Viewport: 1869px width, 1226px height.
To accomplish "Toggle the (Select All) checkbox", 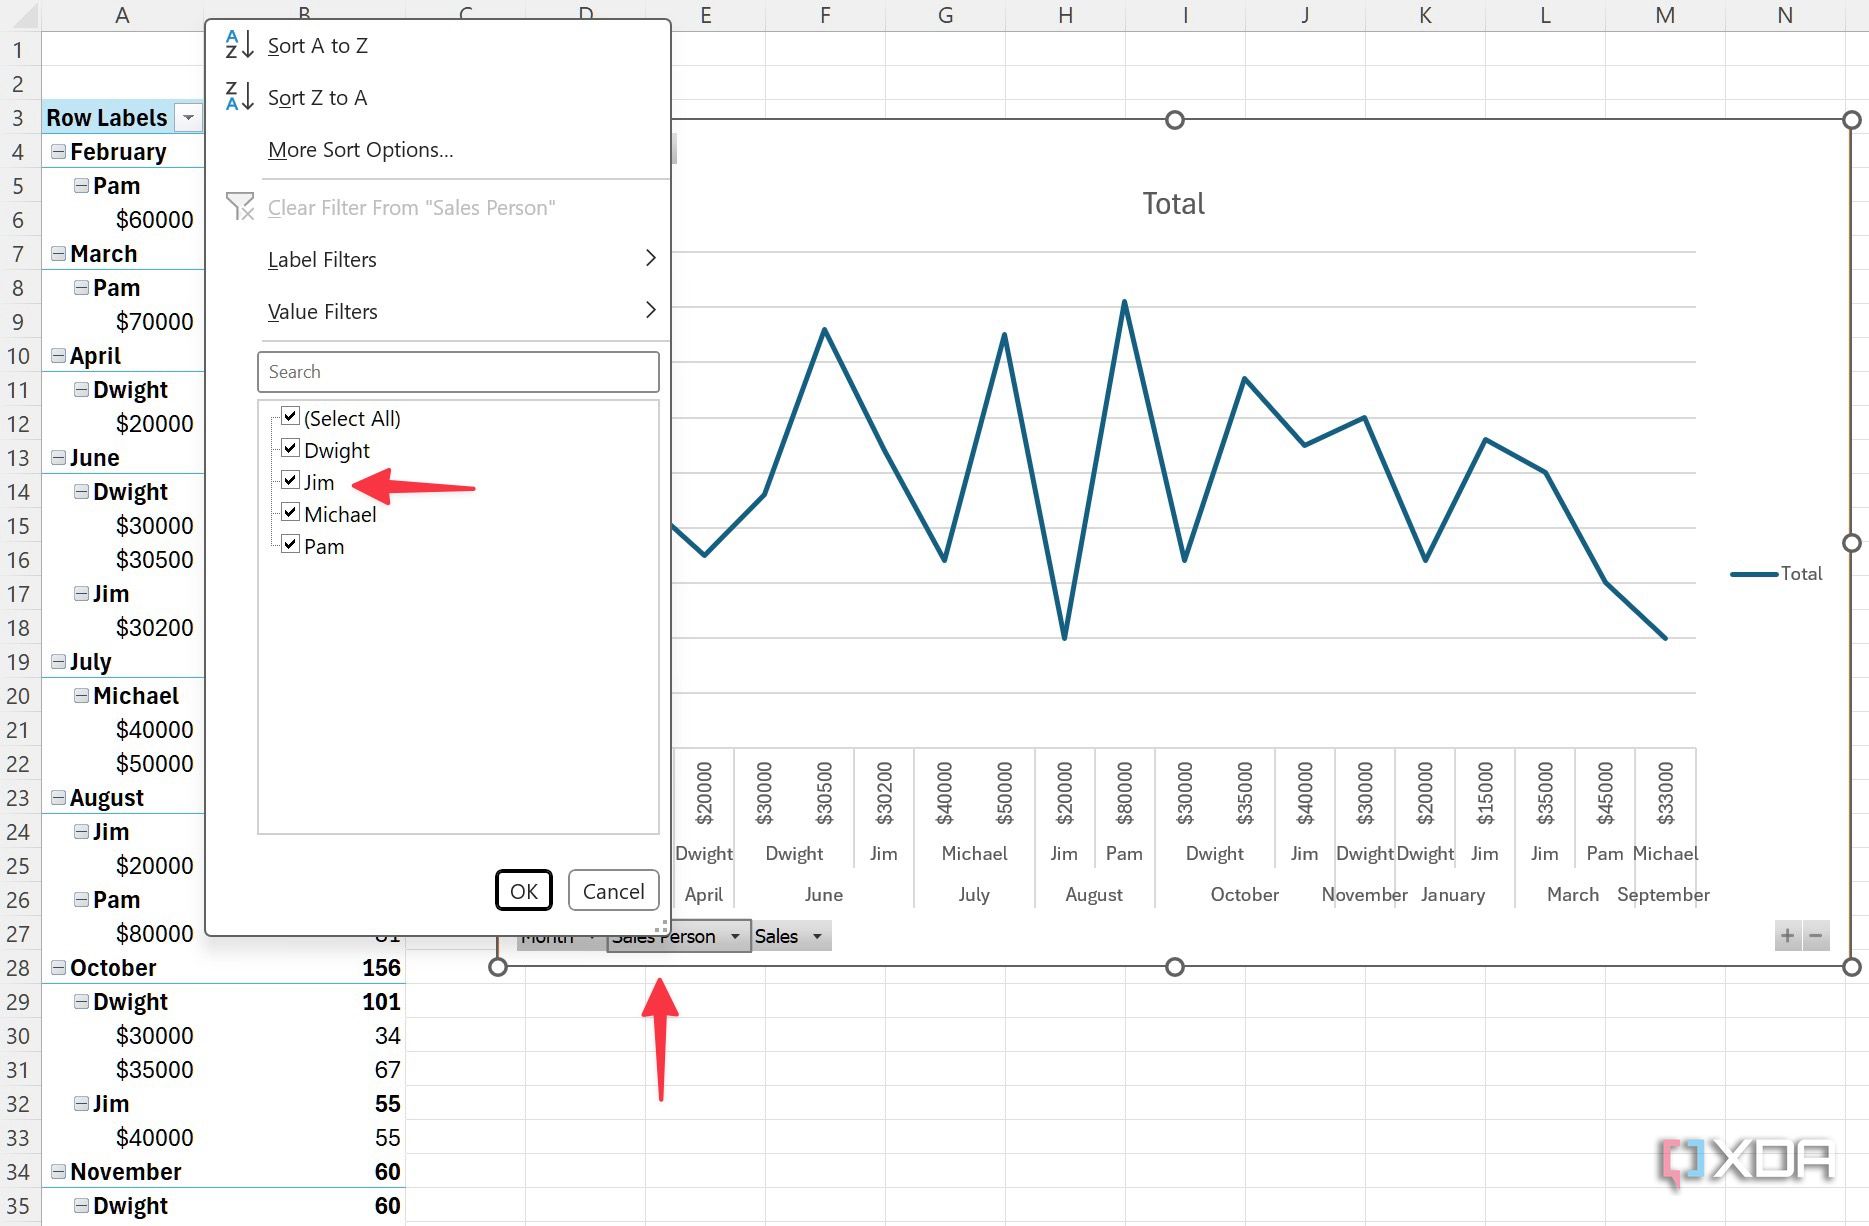I will [290, 416].
